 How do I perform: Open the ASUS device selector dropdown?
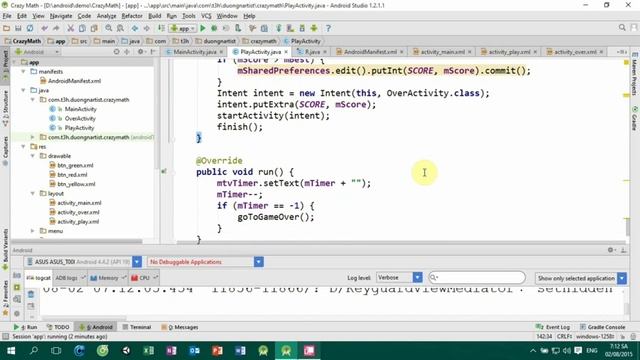point(137,262)
